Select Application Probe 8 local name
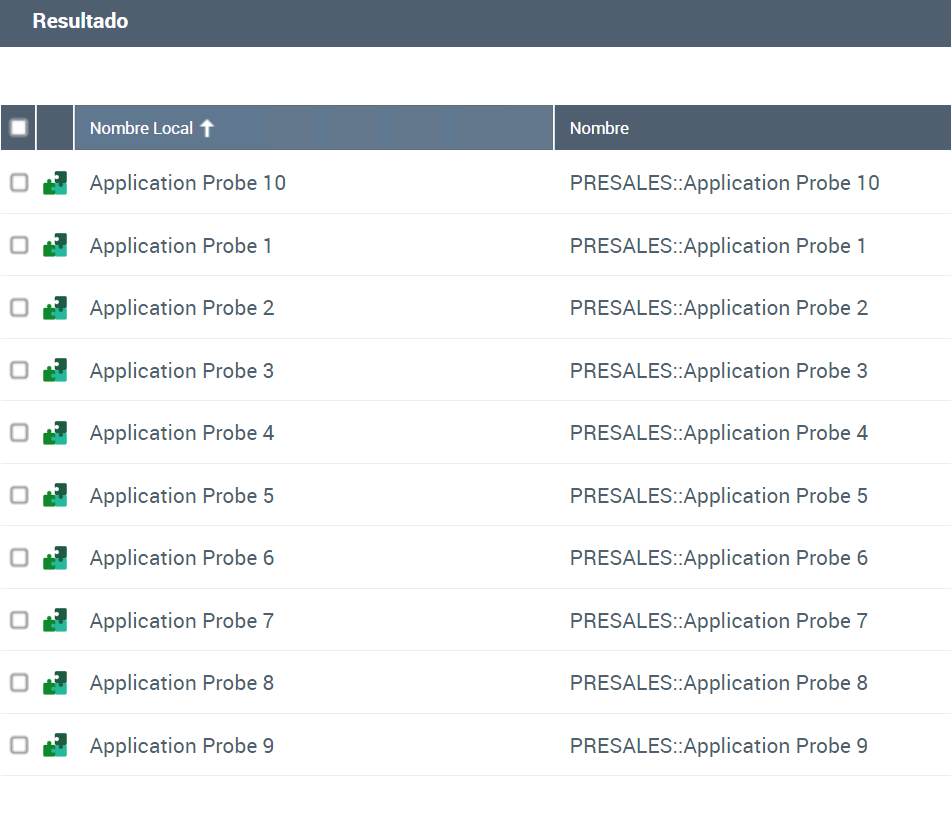 pos(182,683)
